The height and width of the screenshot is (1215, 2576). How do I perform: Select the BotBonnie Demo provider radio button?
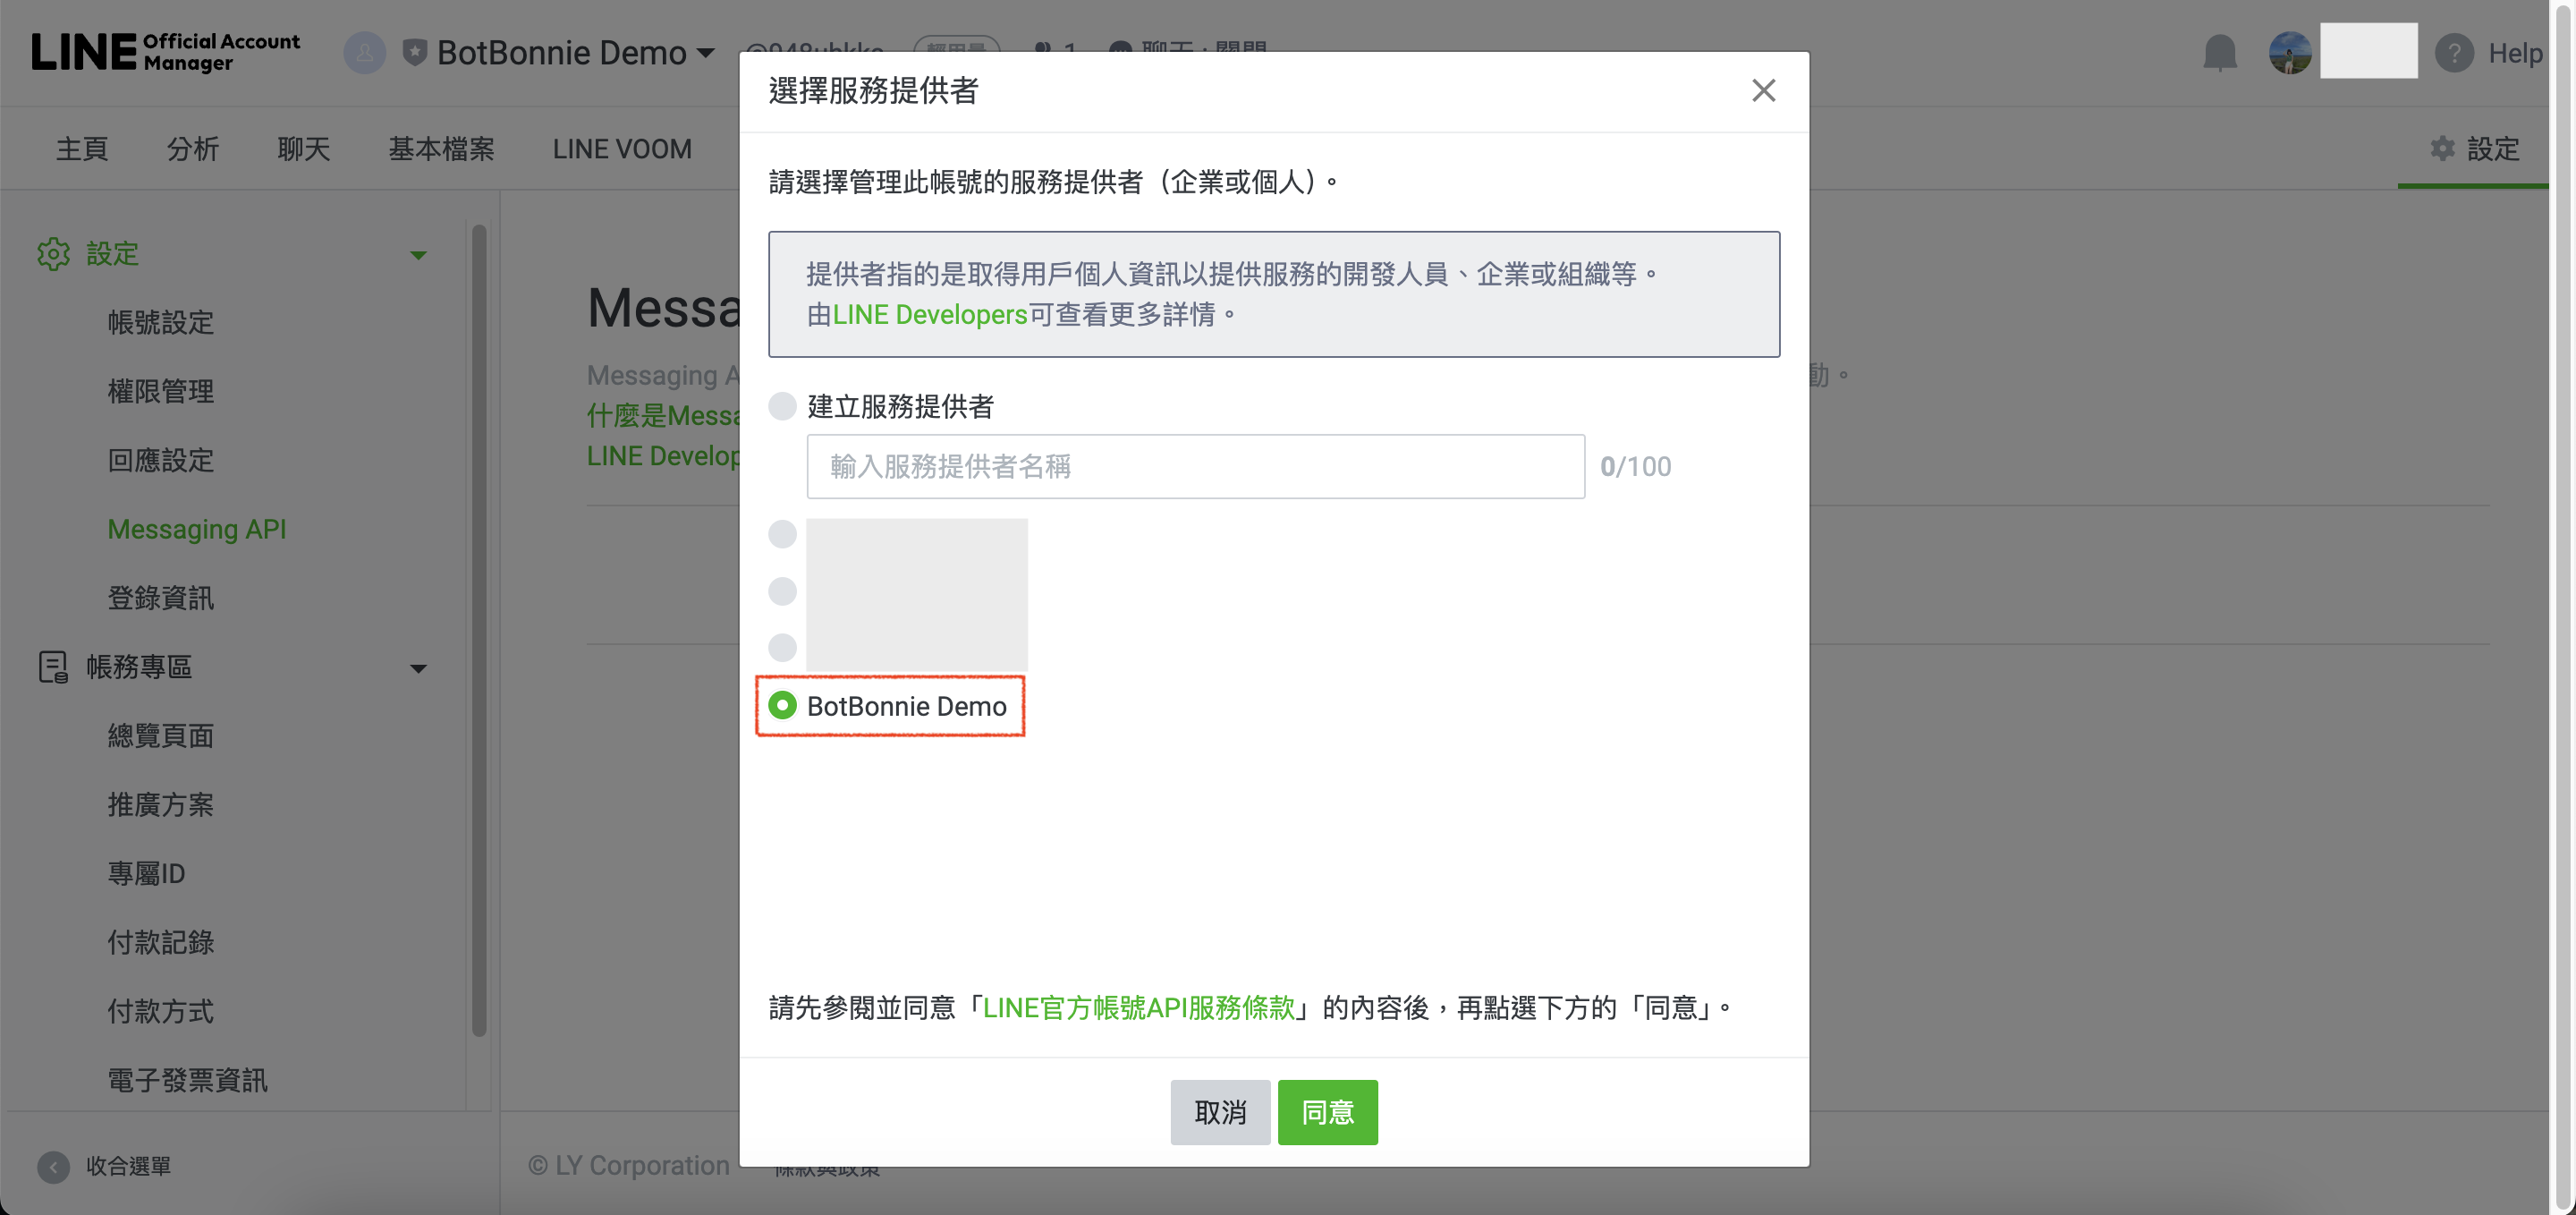782,706
